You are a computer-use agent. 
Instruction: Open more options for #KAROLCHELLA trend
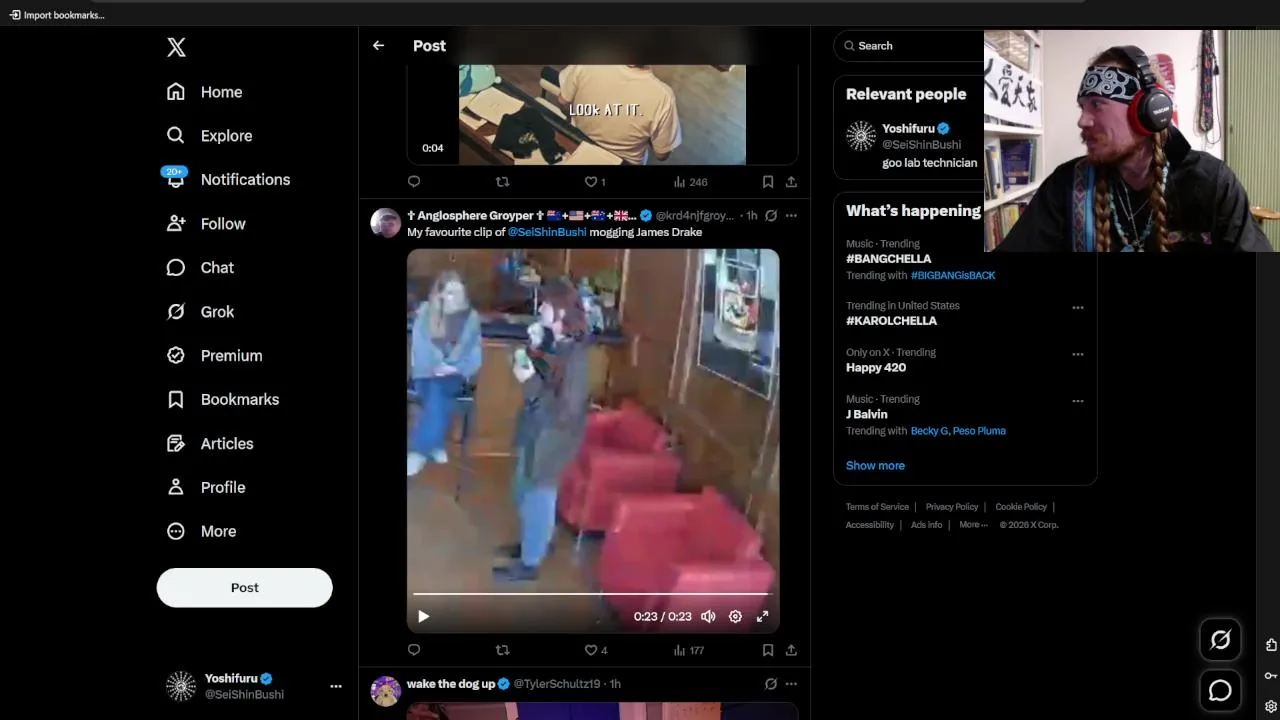tap(1078, 307)
